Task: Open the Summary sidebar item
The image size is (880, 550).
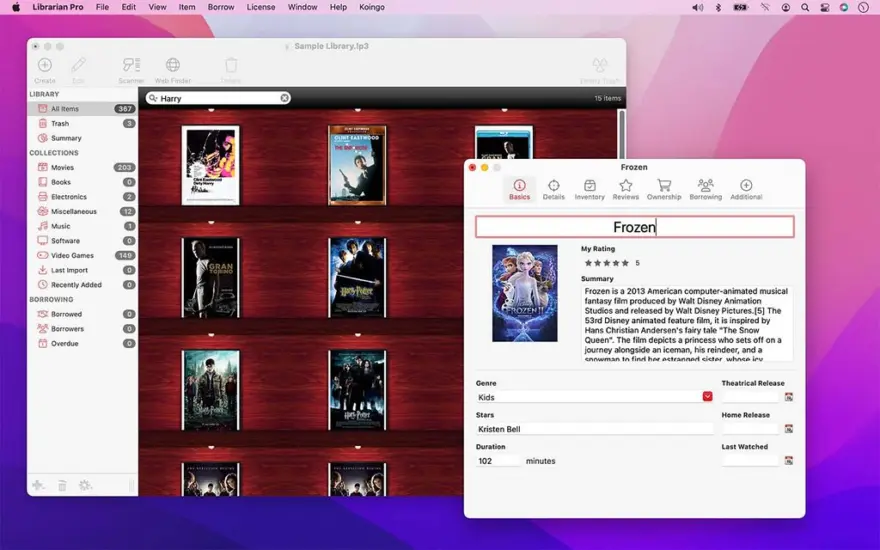Action: click(82, 138)
